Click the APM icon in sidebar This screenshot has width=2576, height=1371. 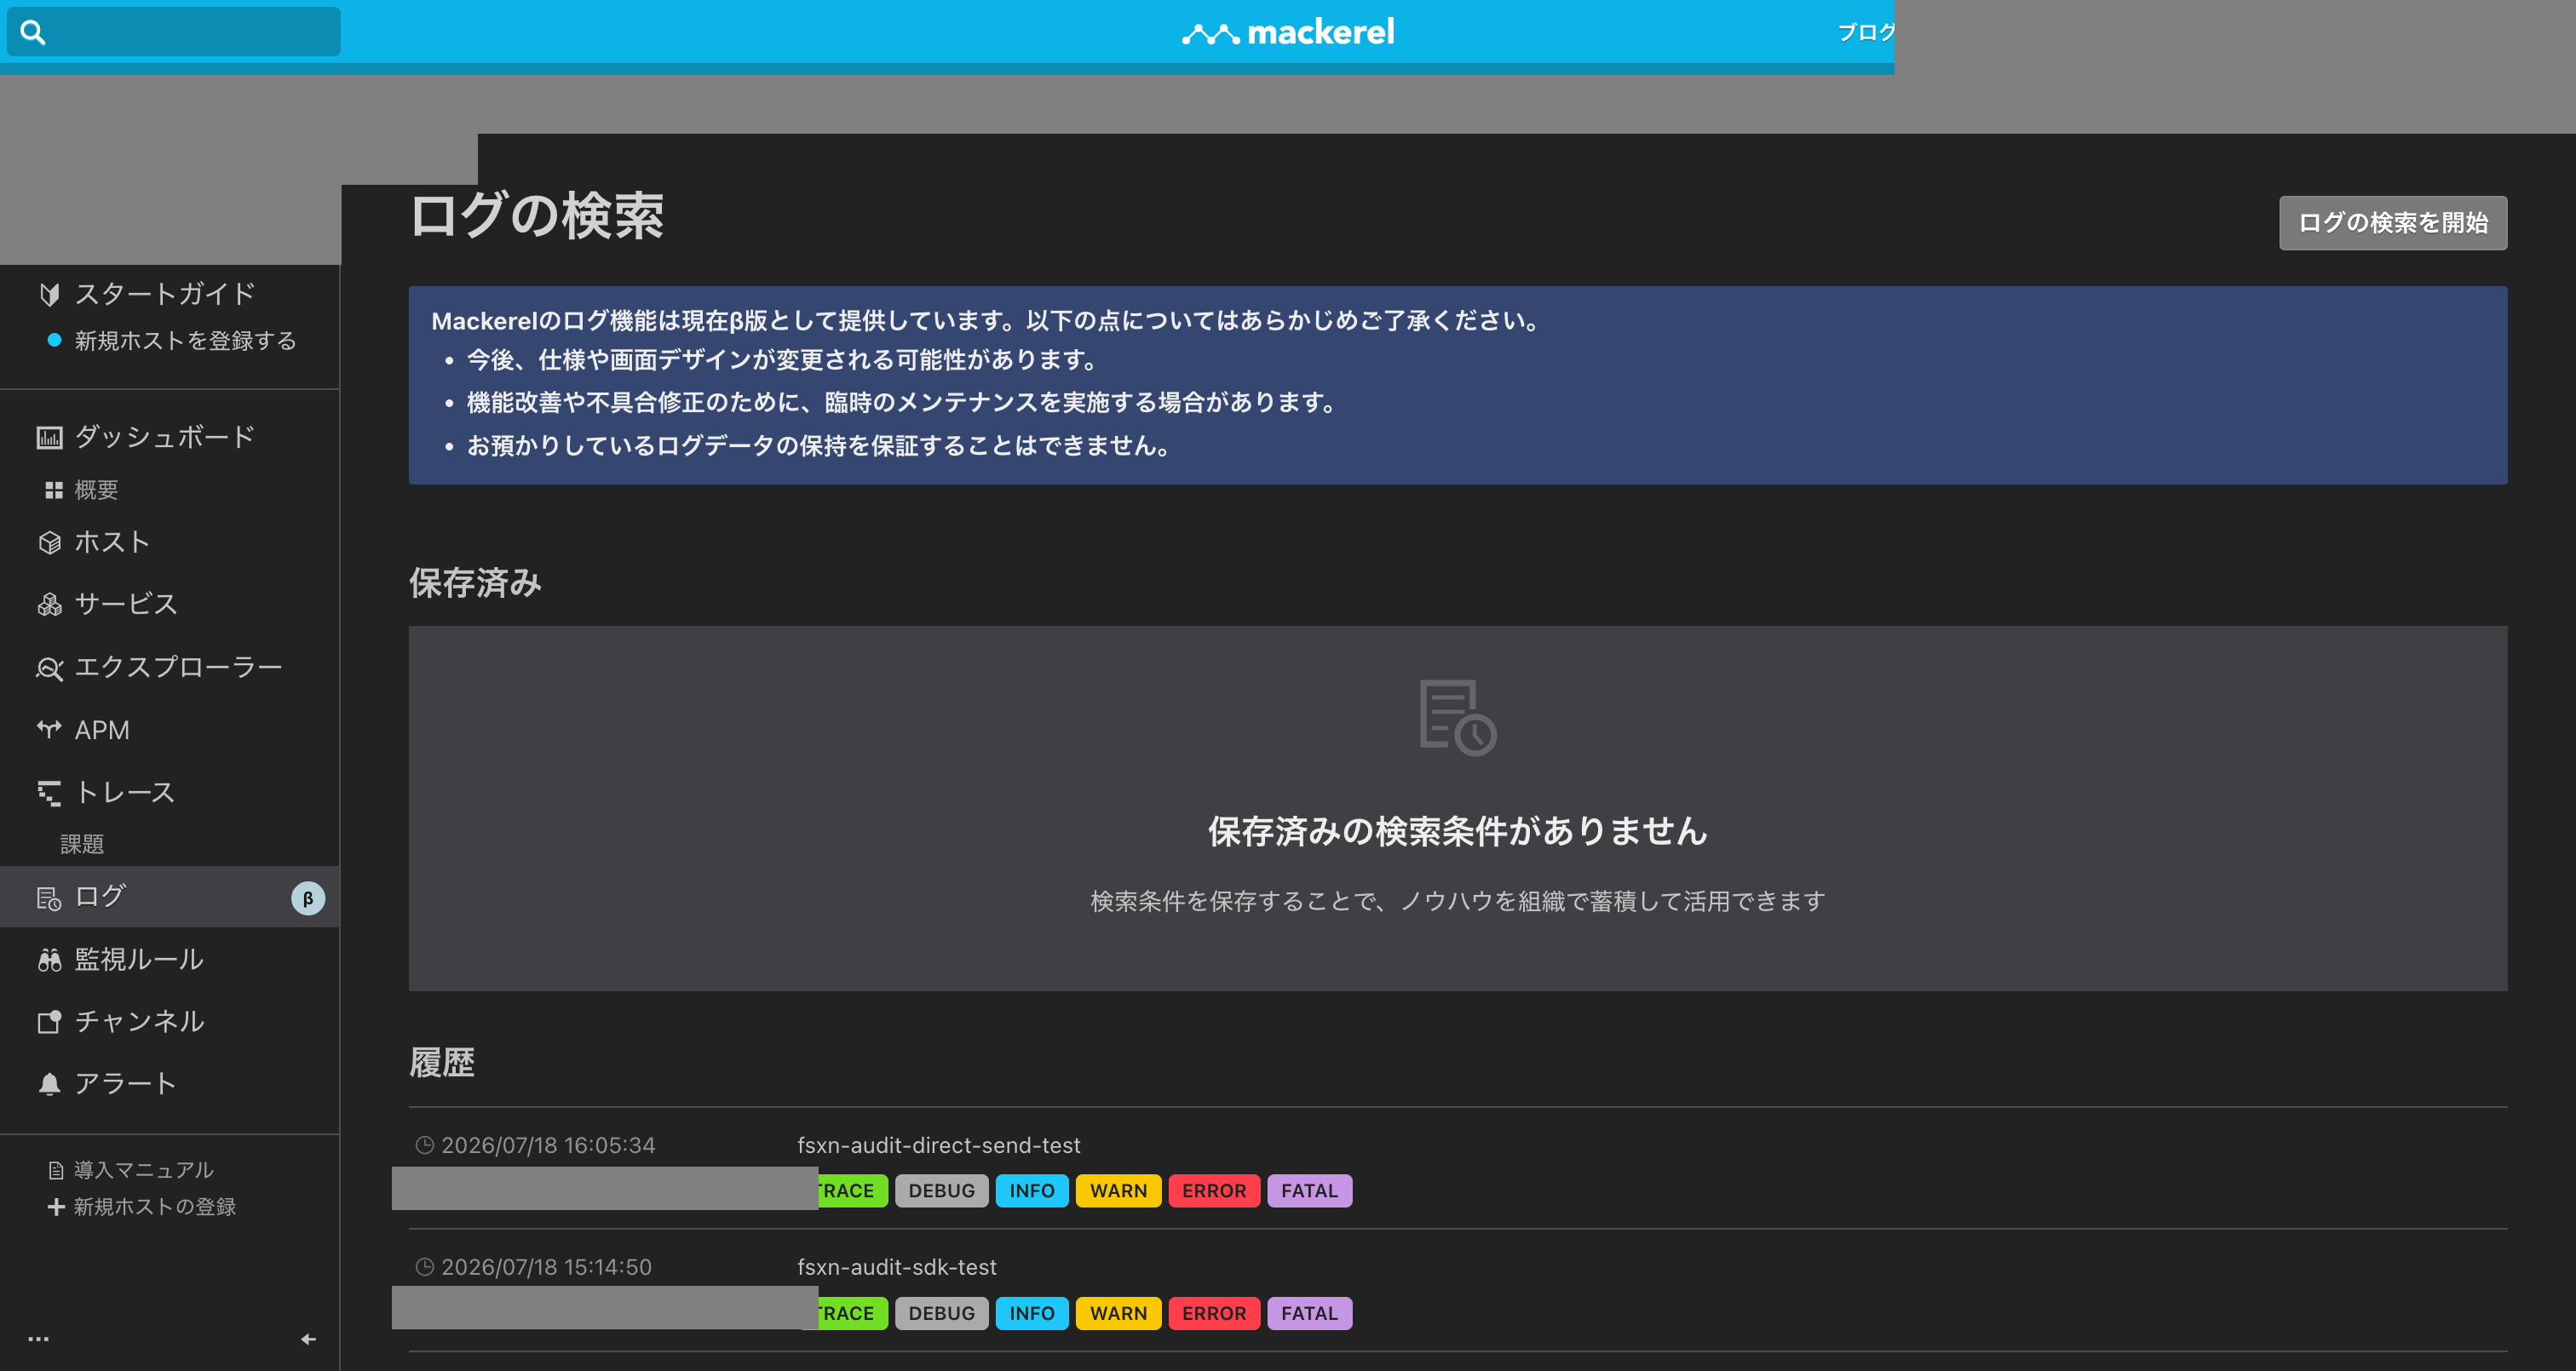click(49, 730)
